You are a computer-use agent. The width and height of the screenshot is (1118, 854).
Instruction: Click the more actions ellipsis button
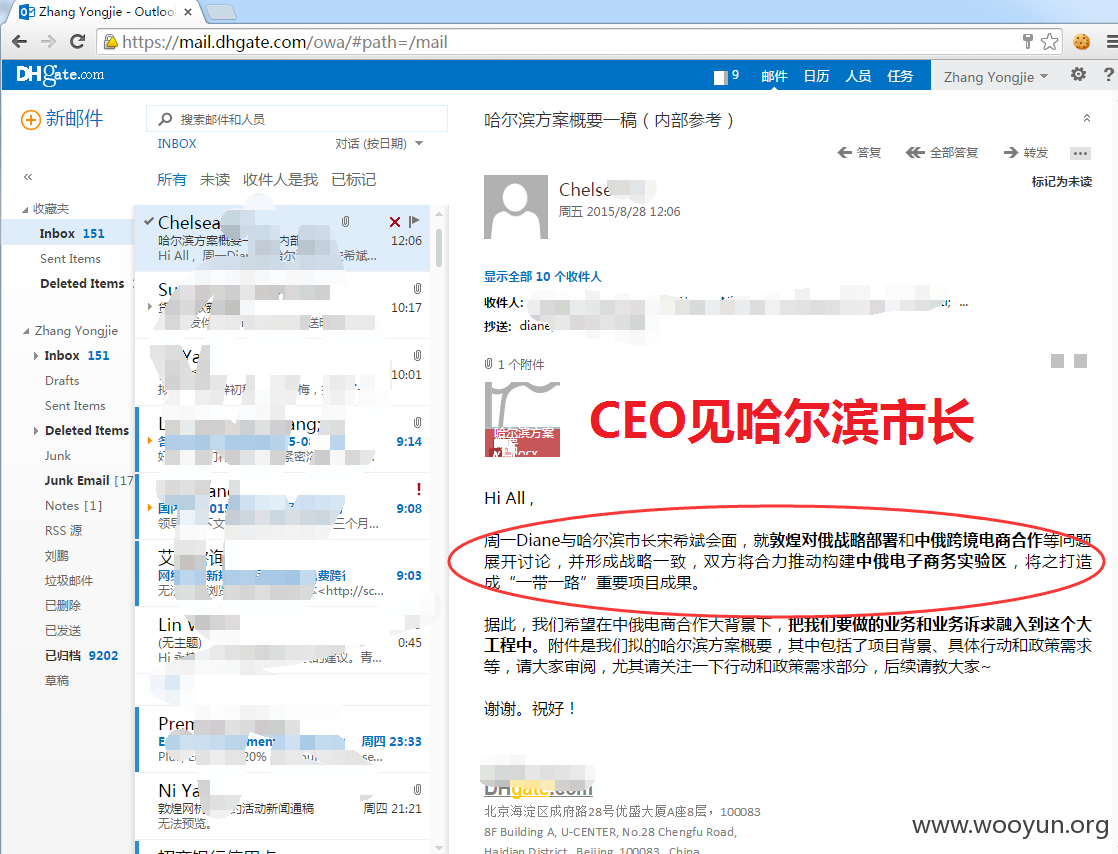pos(1080,153)
